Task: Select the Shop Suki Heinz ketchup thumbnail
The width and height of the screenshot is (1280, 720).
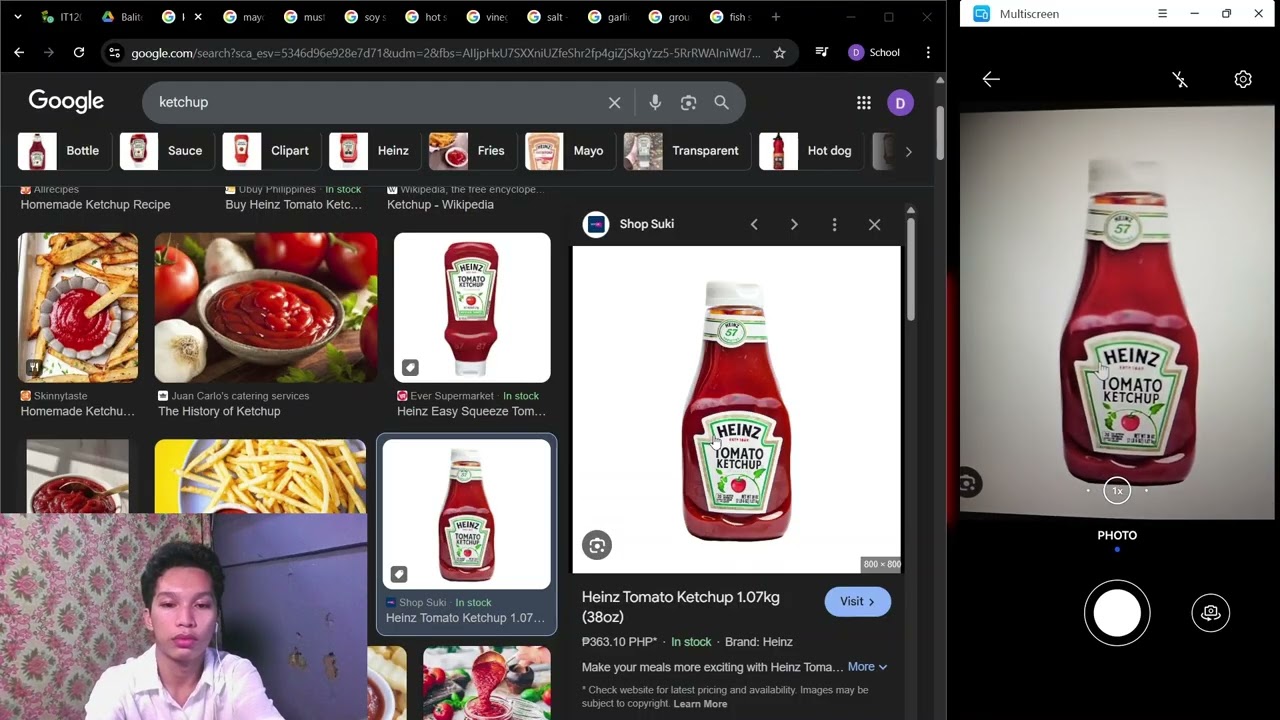Action: (466, 514)
